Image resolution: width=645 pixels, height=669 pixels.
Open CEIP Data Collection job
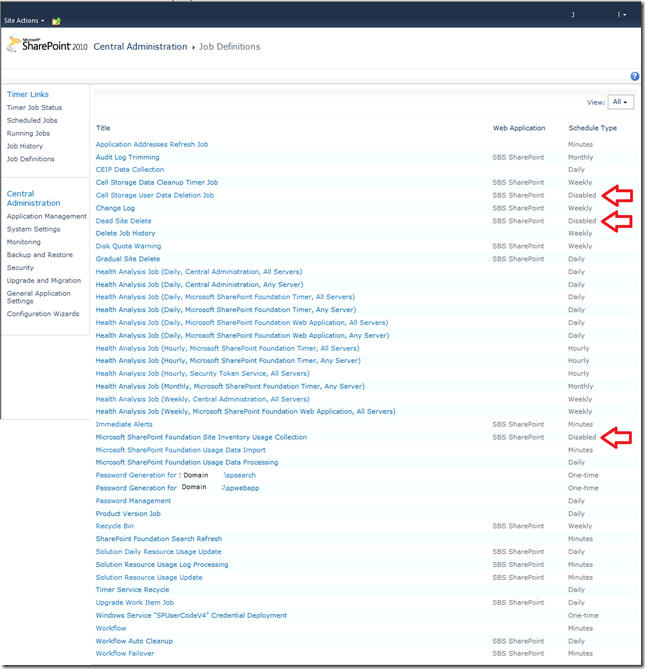click(130, 169)
